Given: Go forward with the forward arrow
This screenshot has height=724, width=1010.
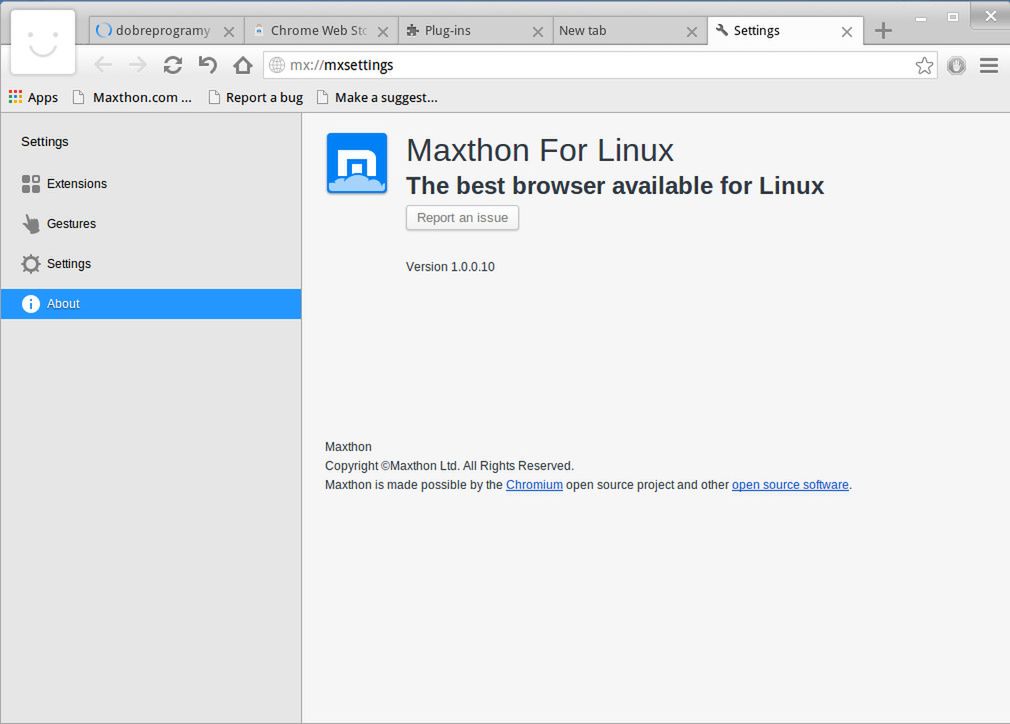Looking at the screenshot, I should 138,65.
